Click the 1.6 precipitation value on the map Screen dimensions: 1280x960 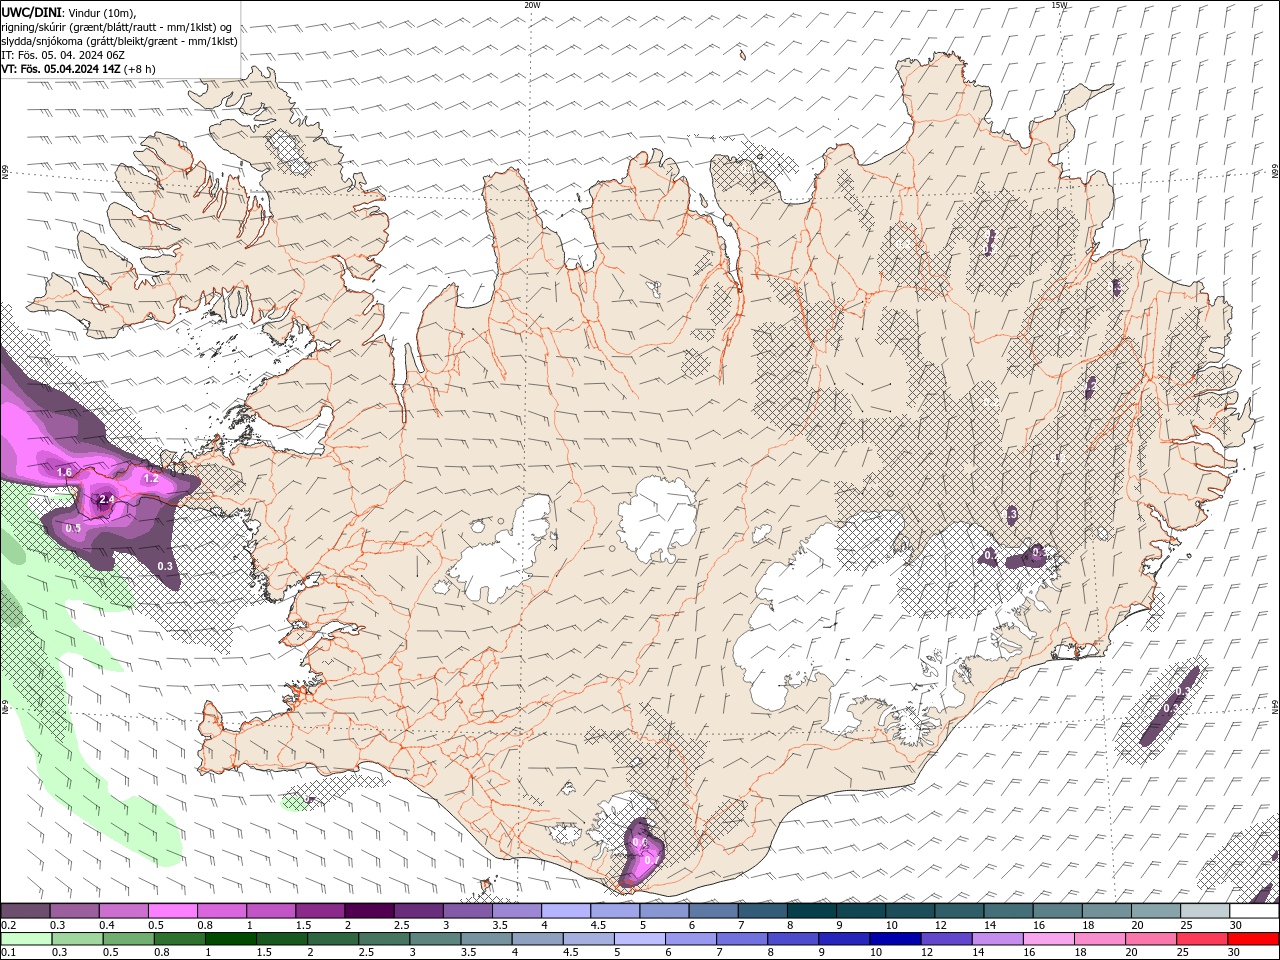(x=64, y=472)
